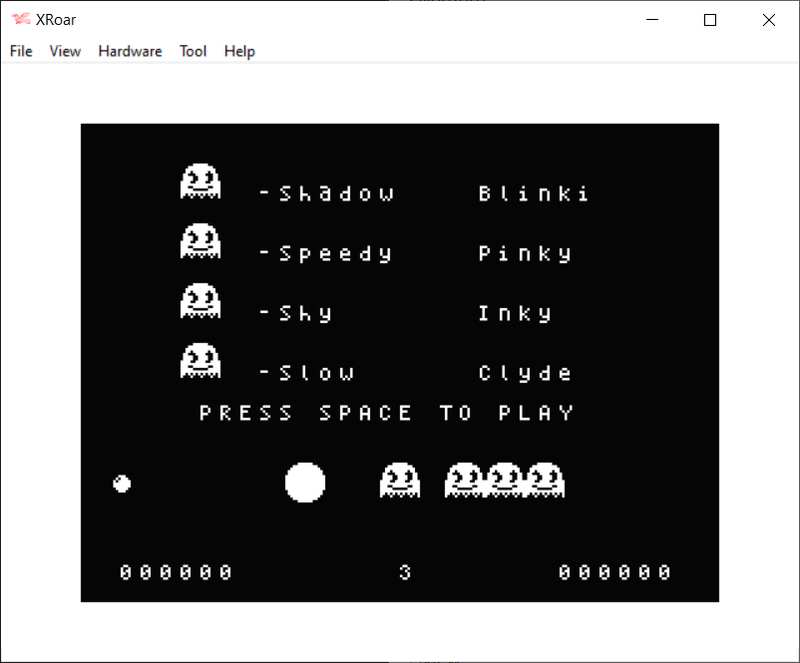Click the group of three ghosts
The width and height of the screenshot is (800, 663).
click(x=506, y=479)
